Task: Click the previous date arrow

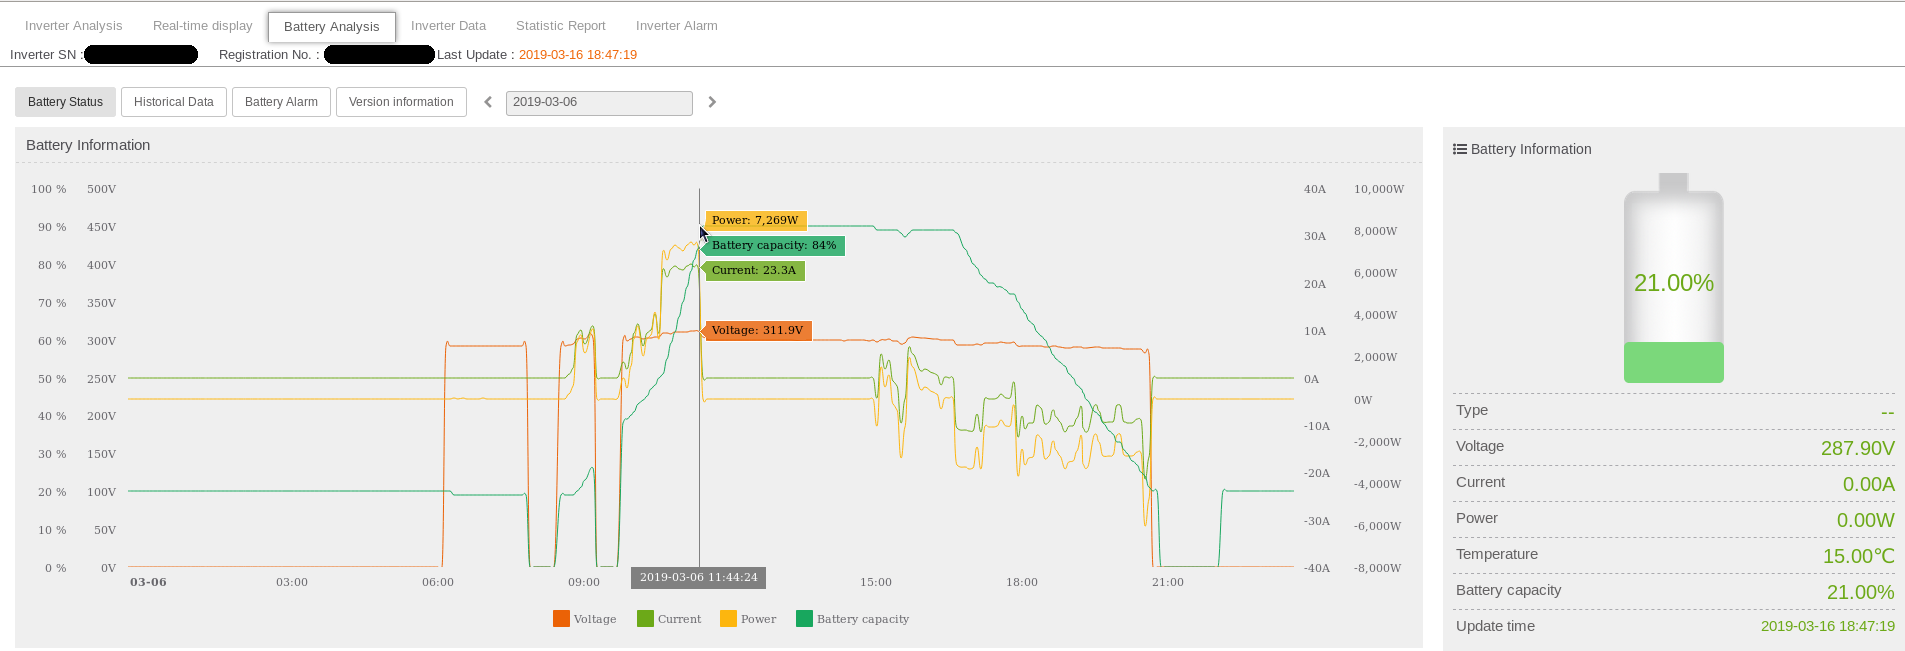Action: [x=488, y=102]
